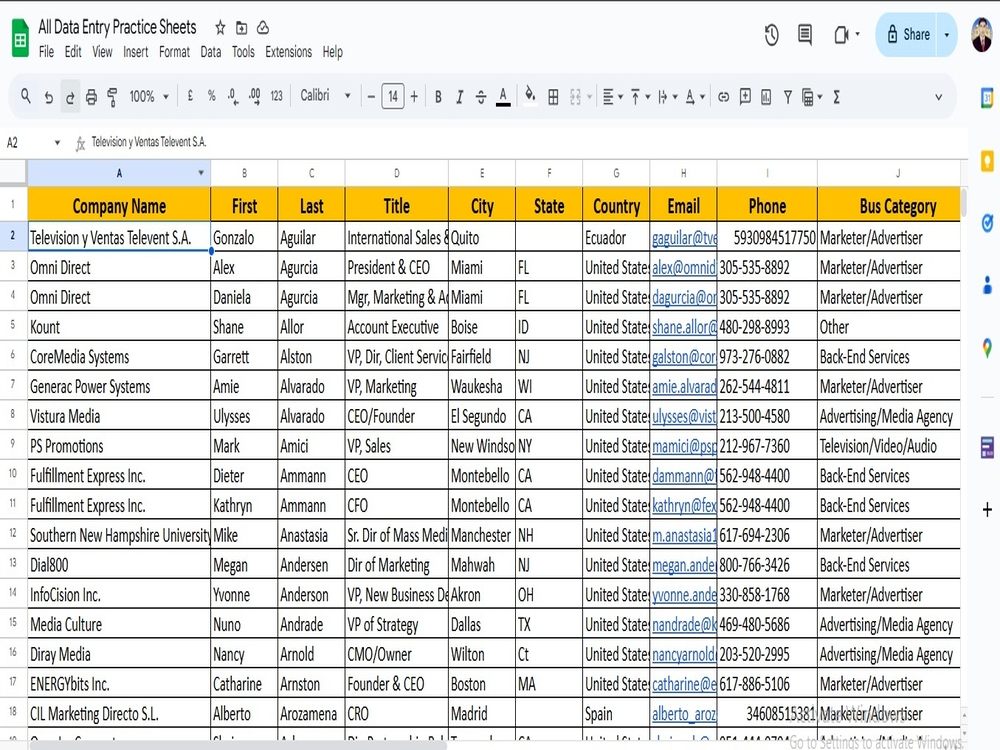
Task: Increase font size with plus button
Action: (x=414, y=97)
